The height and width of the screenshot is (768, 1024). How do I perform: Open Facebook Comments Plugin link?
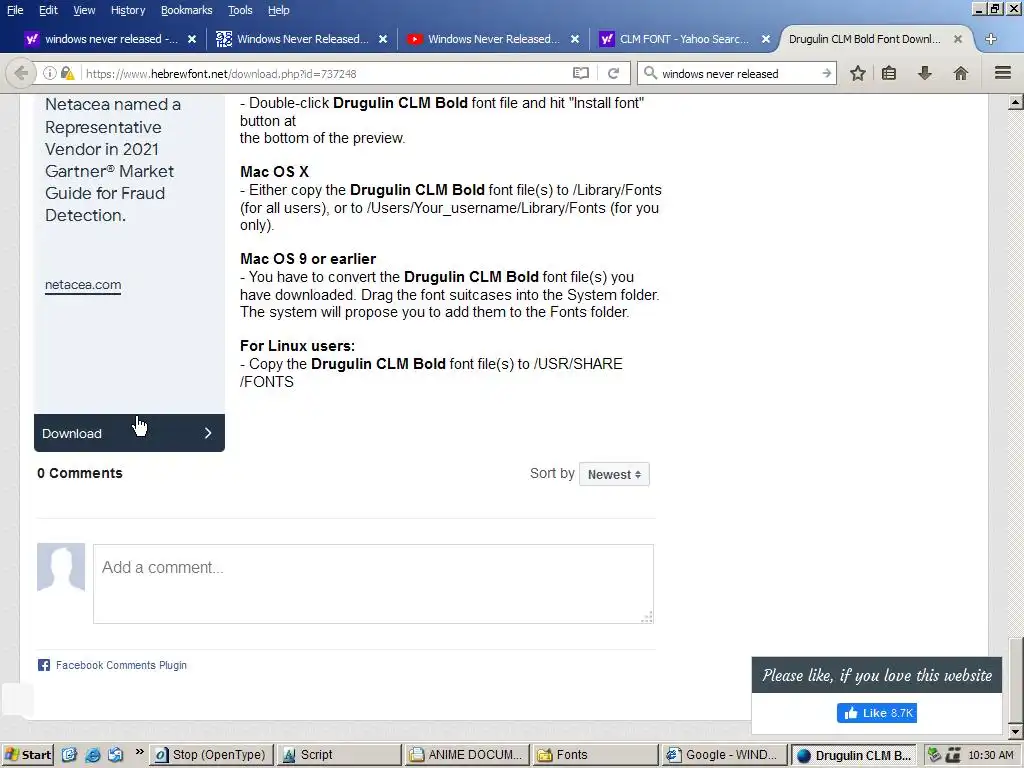[121, 665]
